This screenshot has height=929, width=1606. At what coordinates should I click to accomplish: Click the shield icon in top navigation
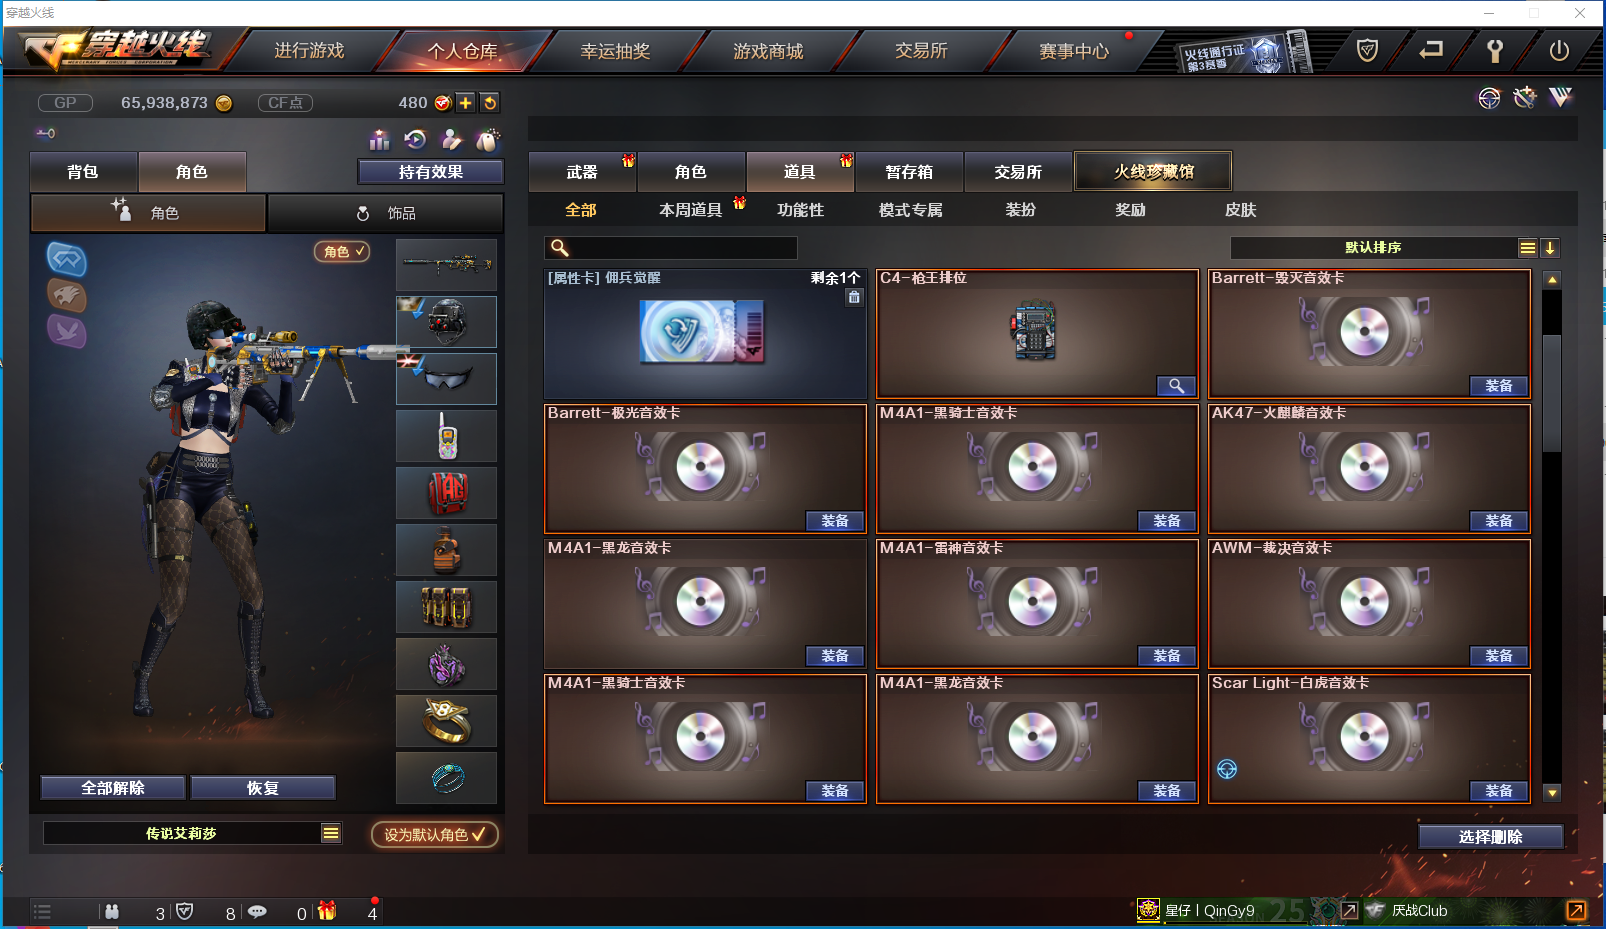click(1367, 50)
